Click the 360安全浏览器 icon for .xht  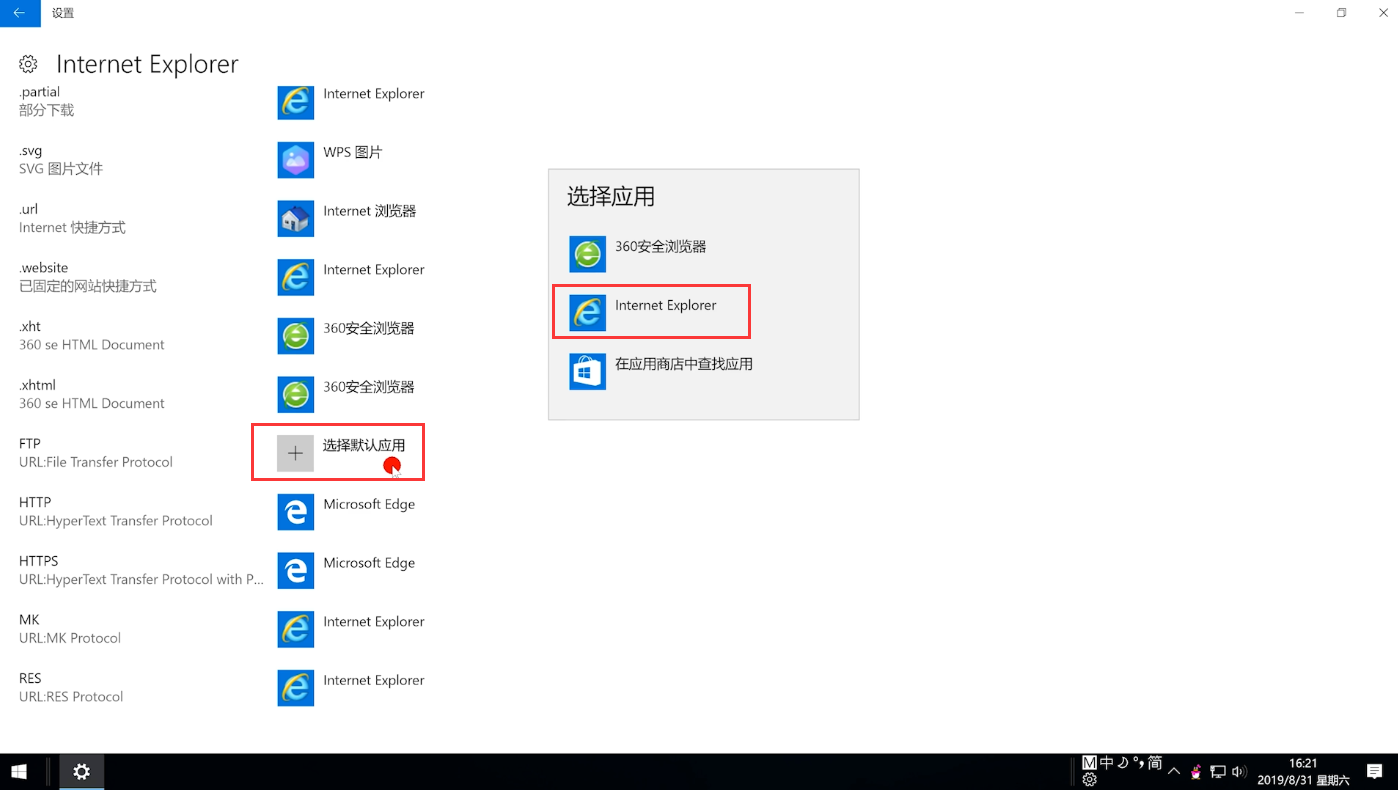coord(295,336)
